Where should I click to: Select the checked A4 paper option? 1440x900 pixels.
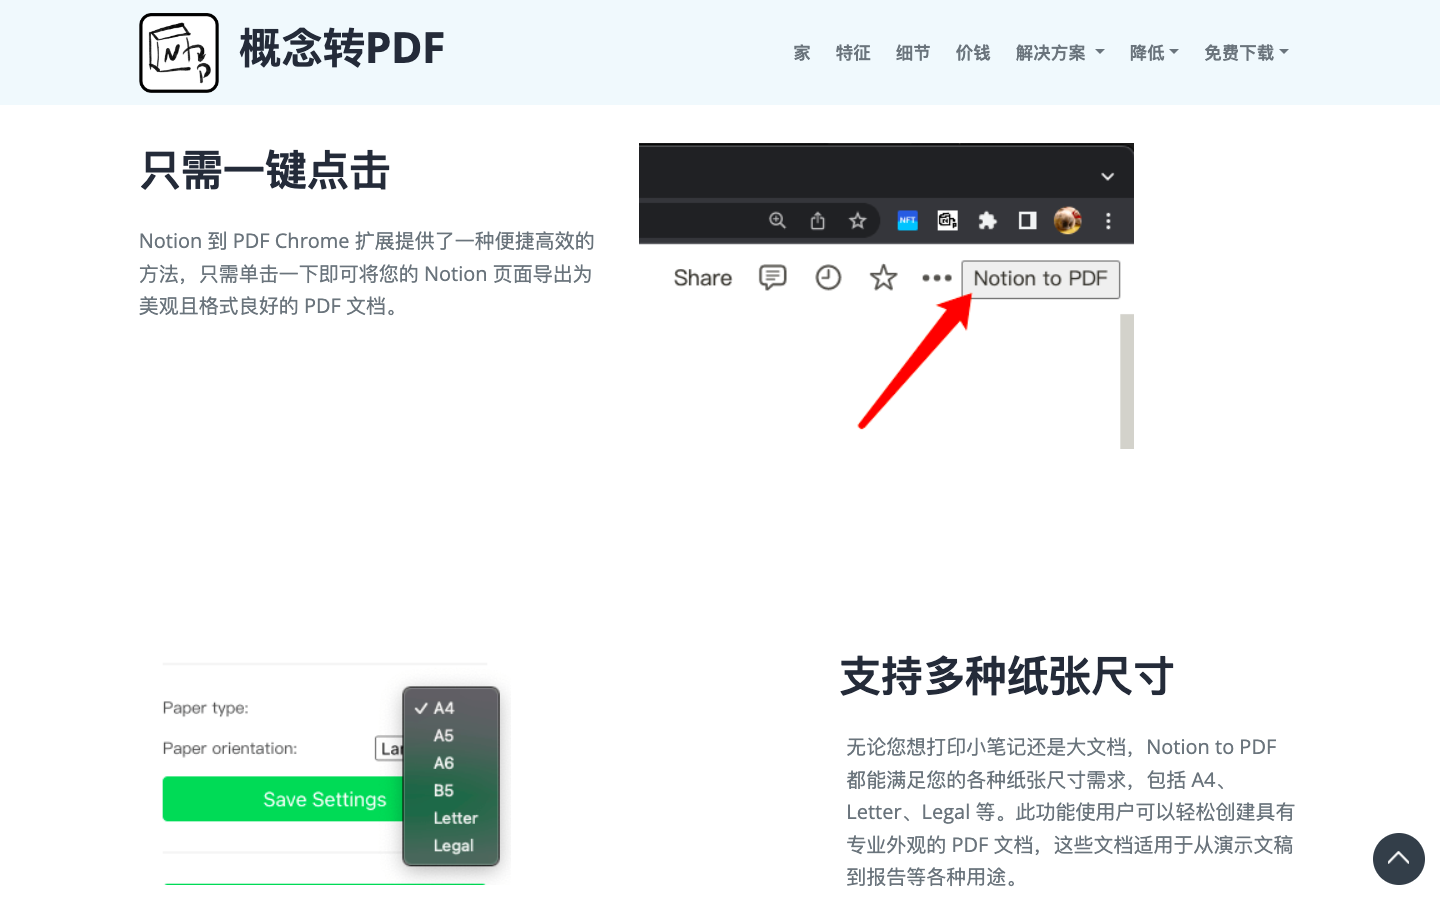[443, 708]
